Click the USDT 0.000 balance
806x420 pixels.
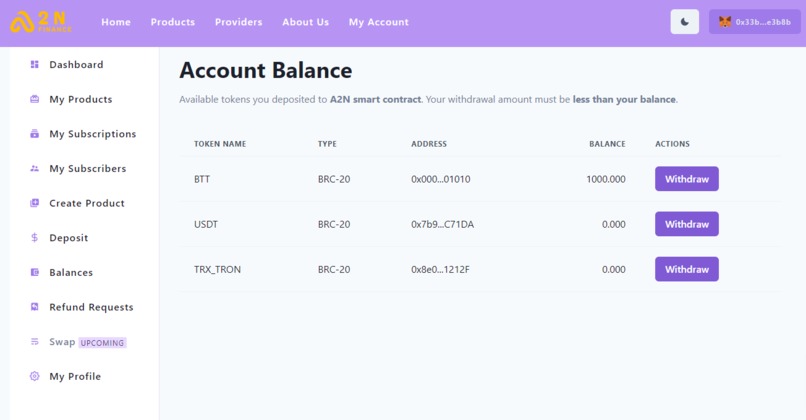614,224
